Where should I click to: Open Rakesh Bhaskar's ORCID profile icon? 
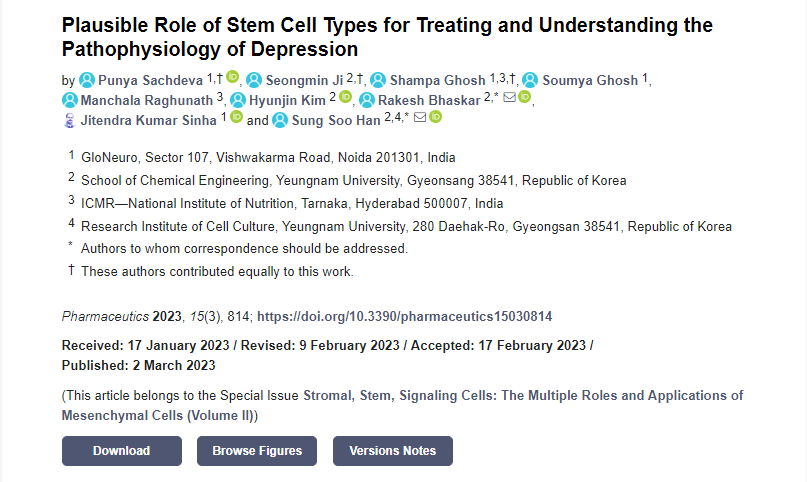(526, 97)
